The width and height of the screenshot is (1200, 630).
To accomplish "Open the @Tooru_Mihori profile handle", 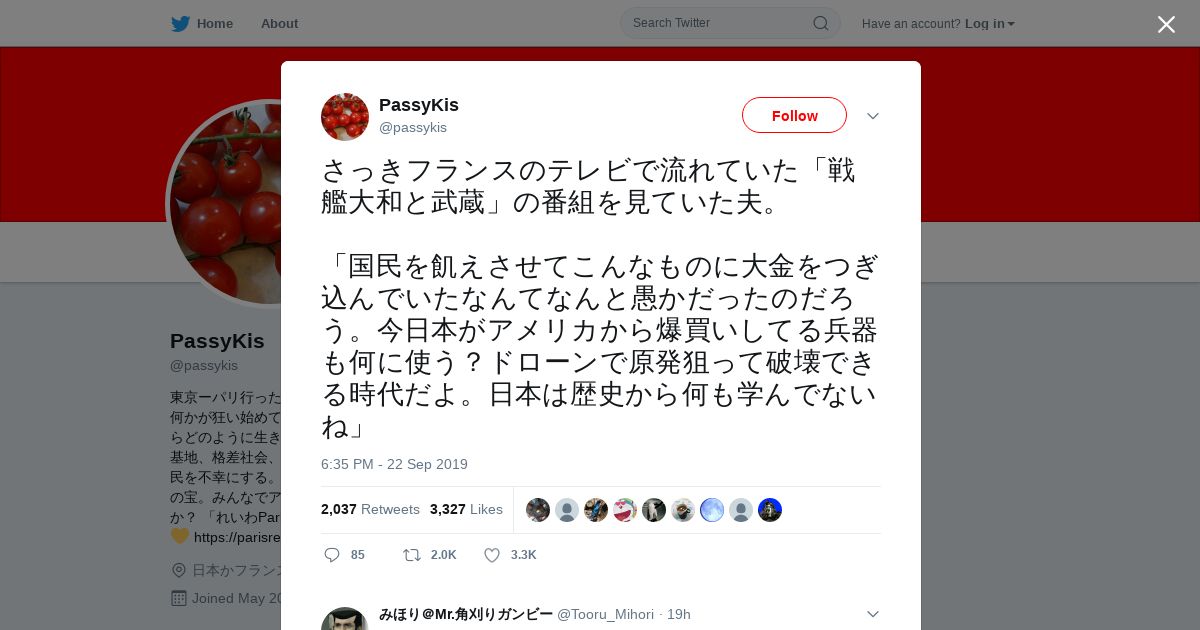I will point(605,614).
